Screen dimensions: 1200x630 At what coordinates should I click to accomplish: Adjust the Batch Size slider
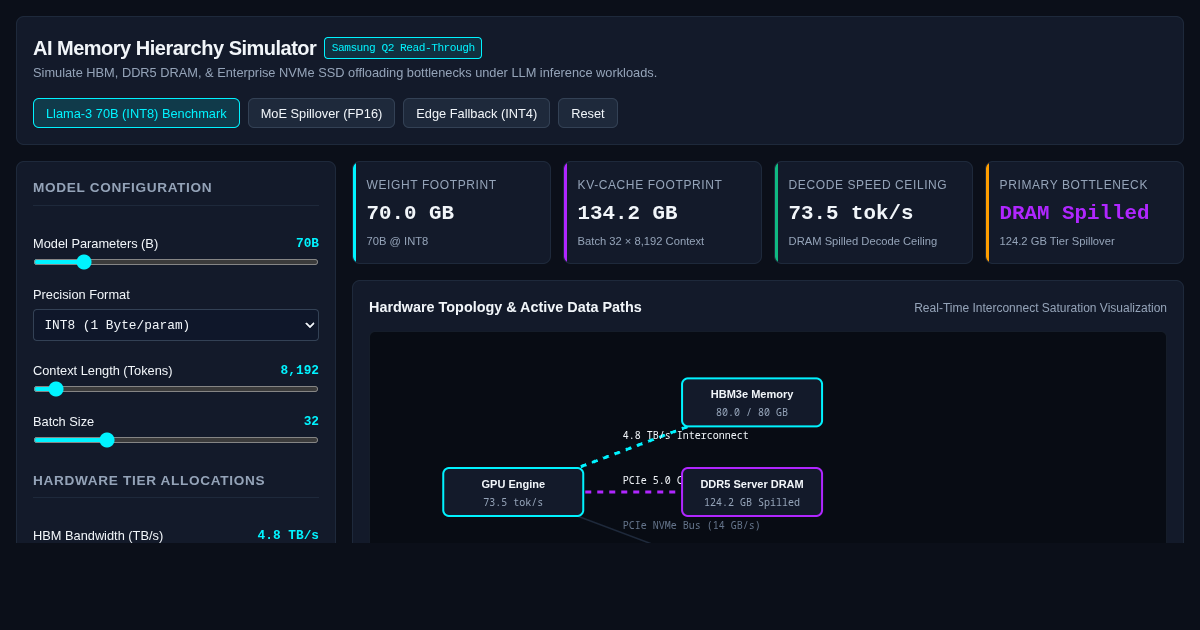(x=176, y=440)
